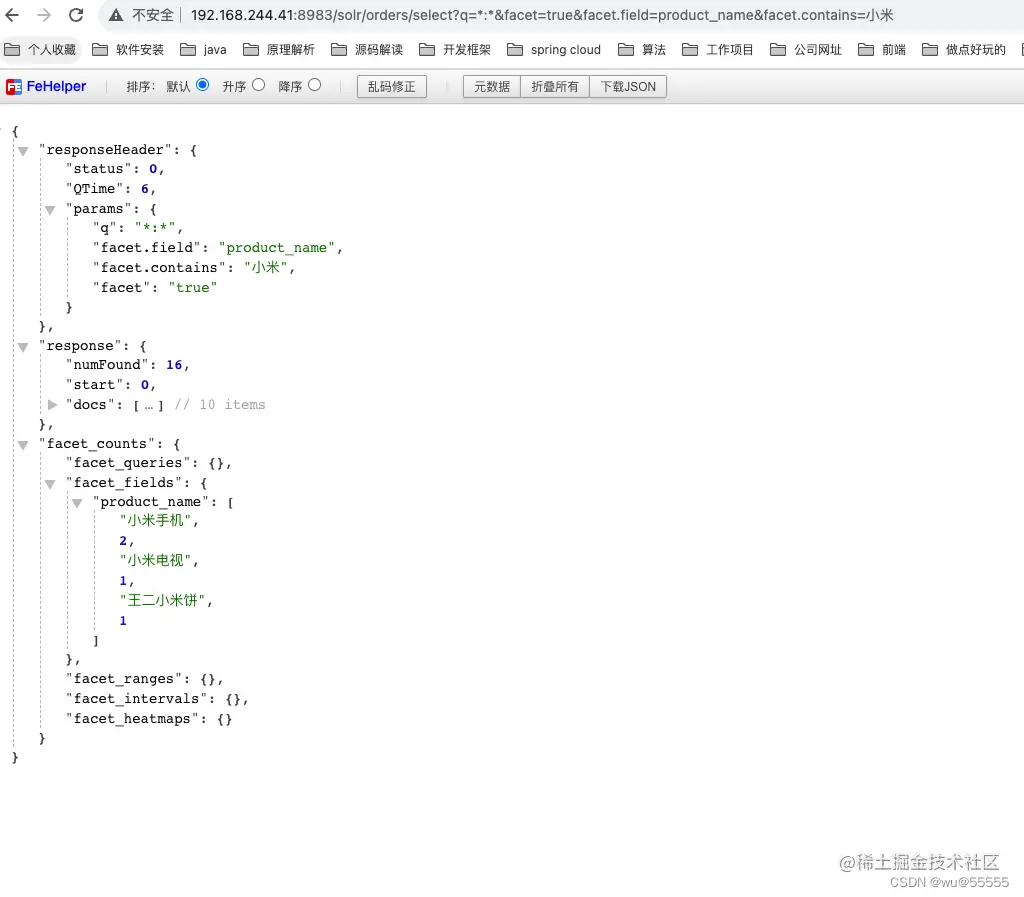
Task: Click the "facet_ranges" key
Action: 124,679
